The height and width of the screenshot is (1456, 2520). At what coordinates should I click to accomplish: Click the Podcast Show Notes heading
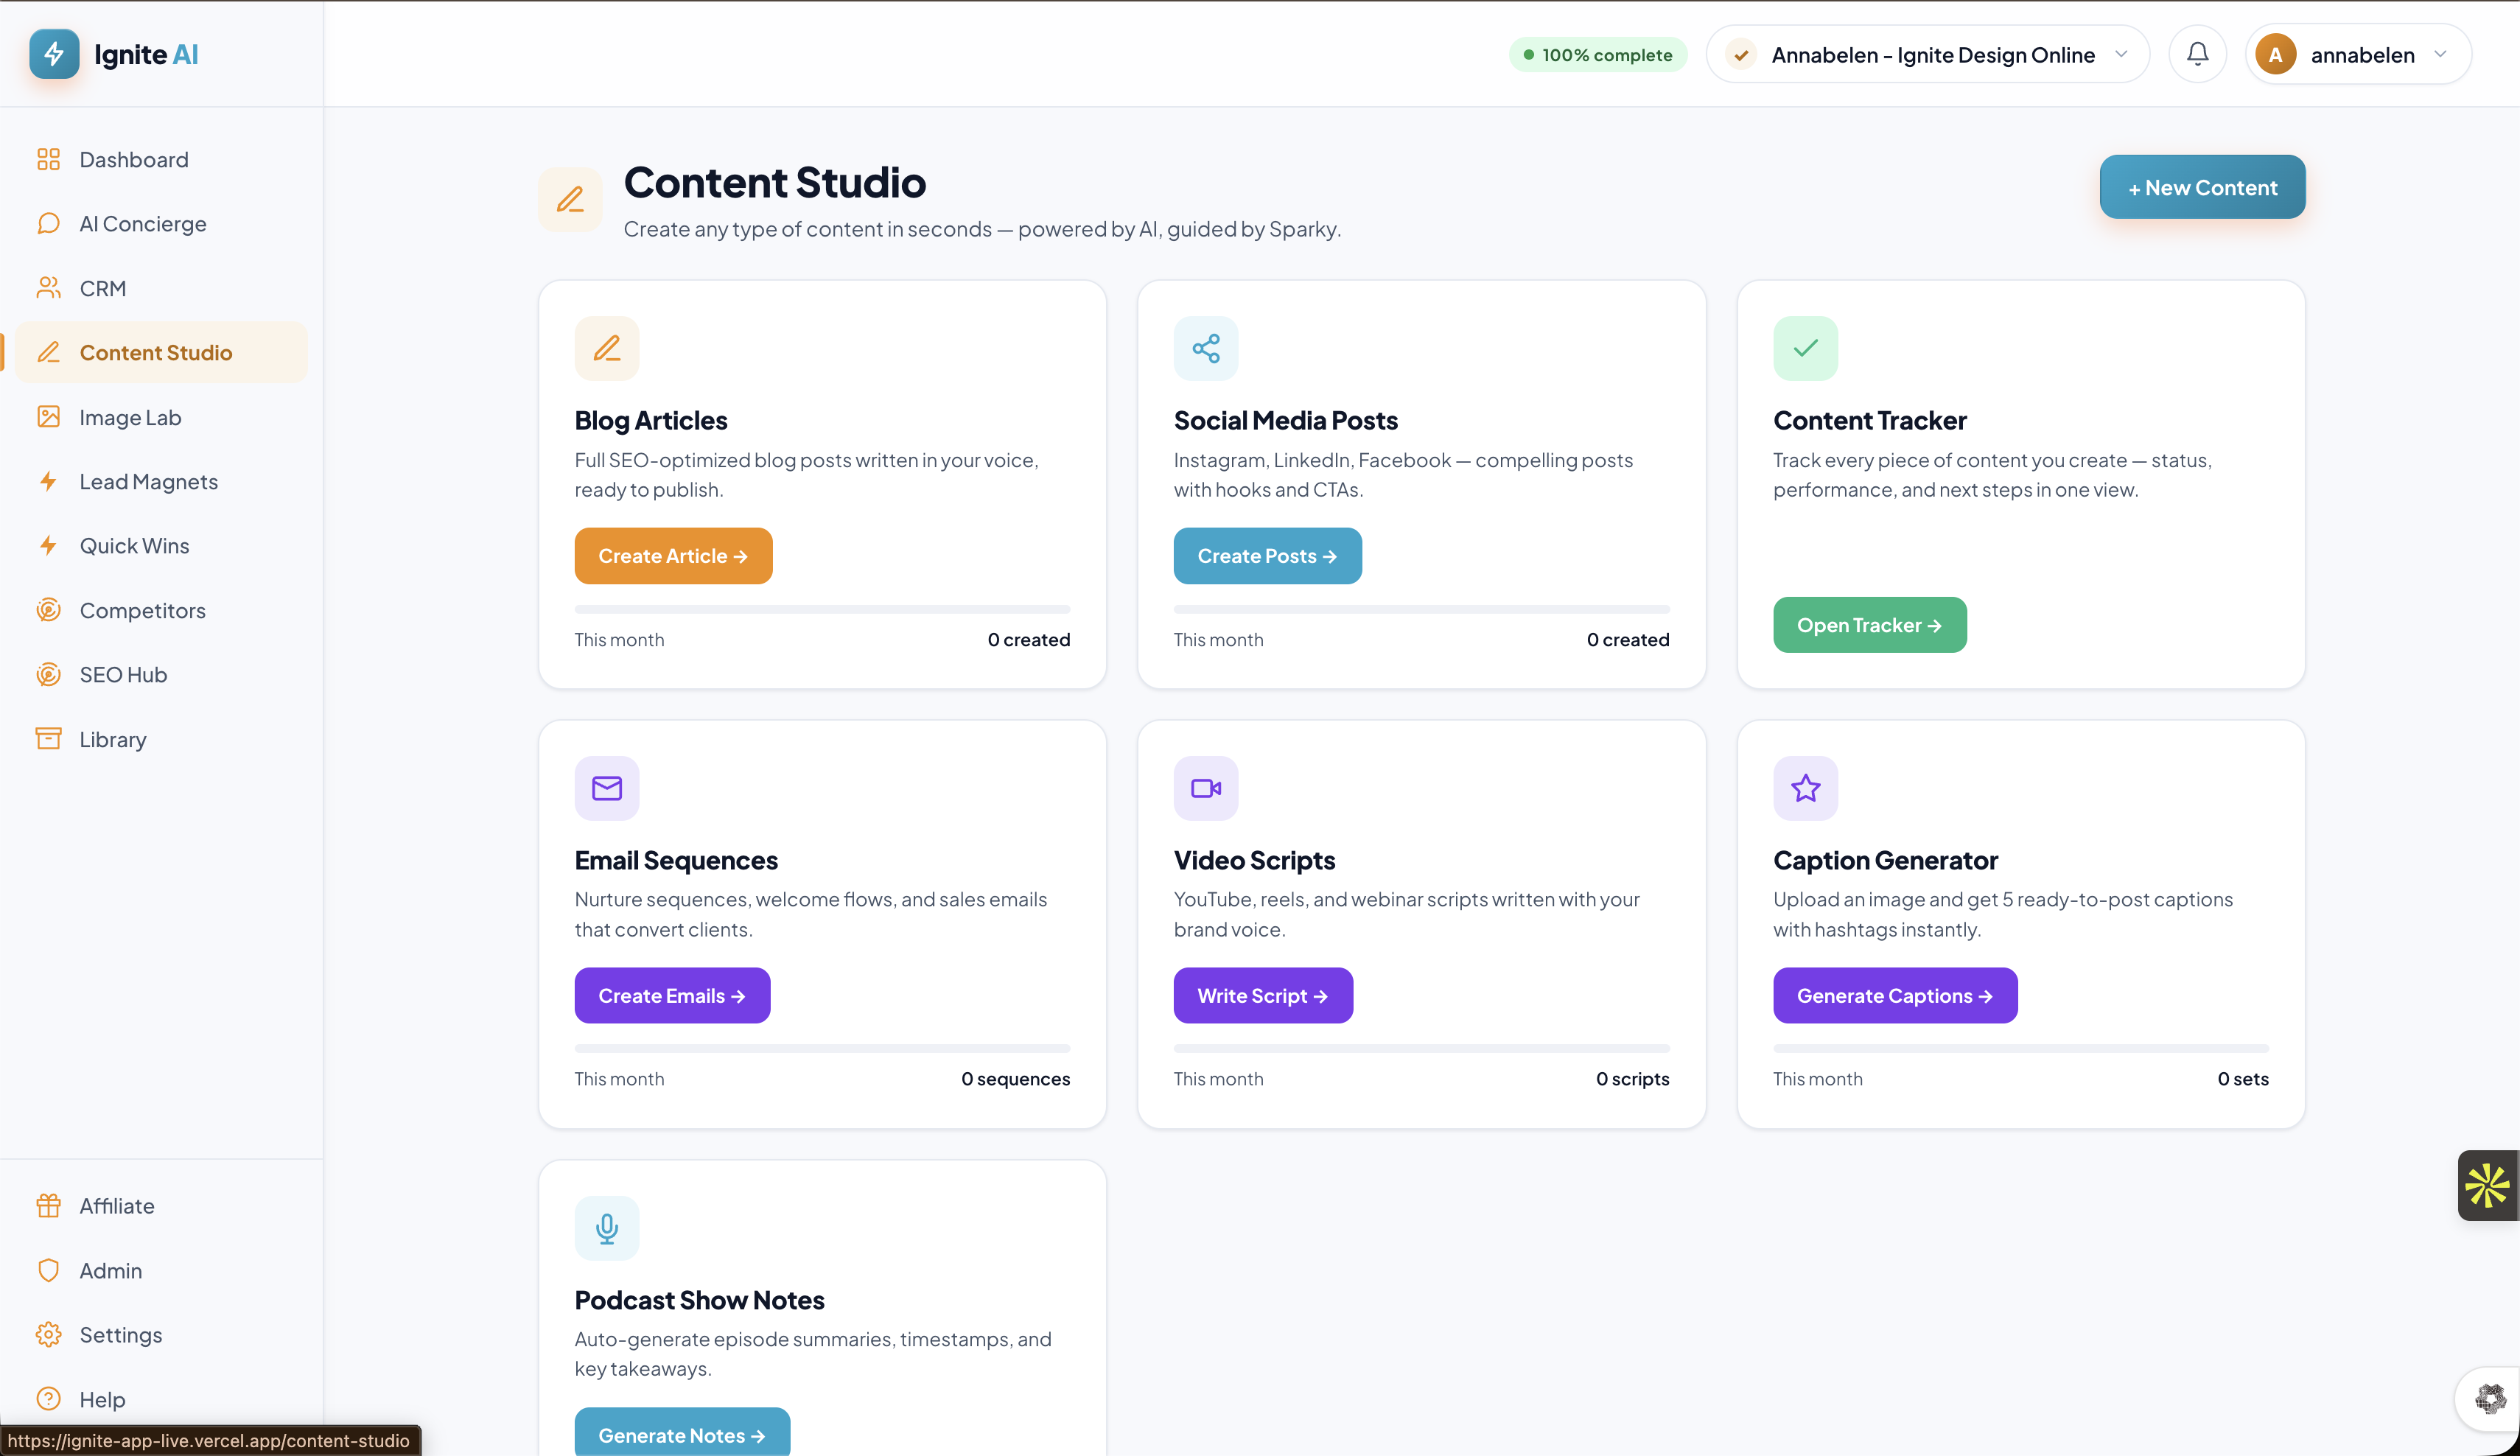[699, 1300]
